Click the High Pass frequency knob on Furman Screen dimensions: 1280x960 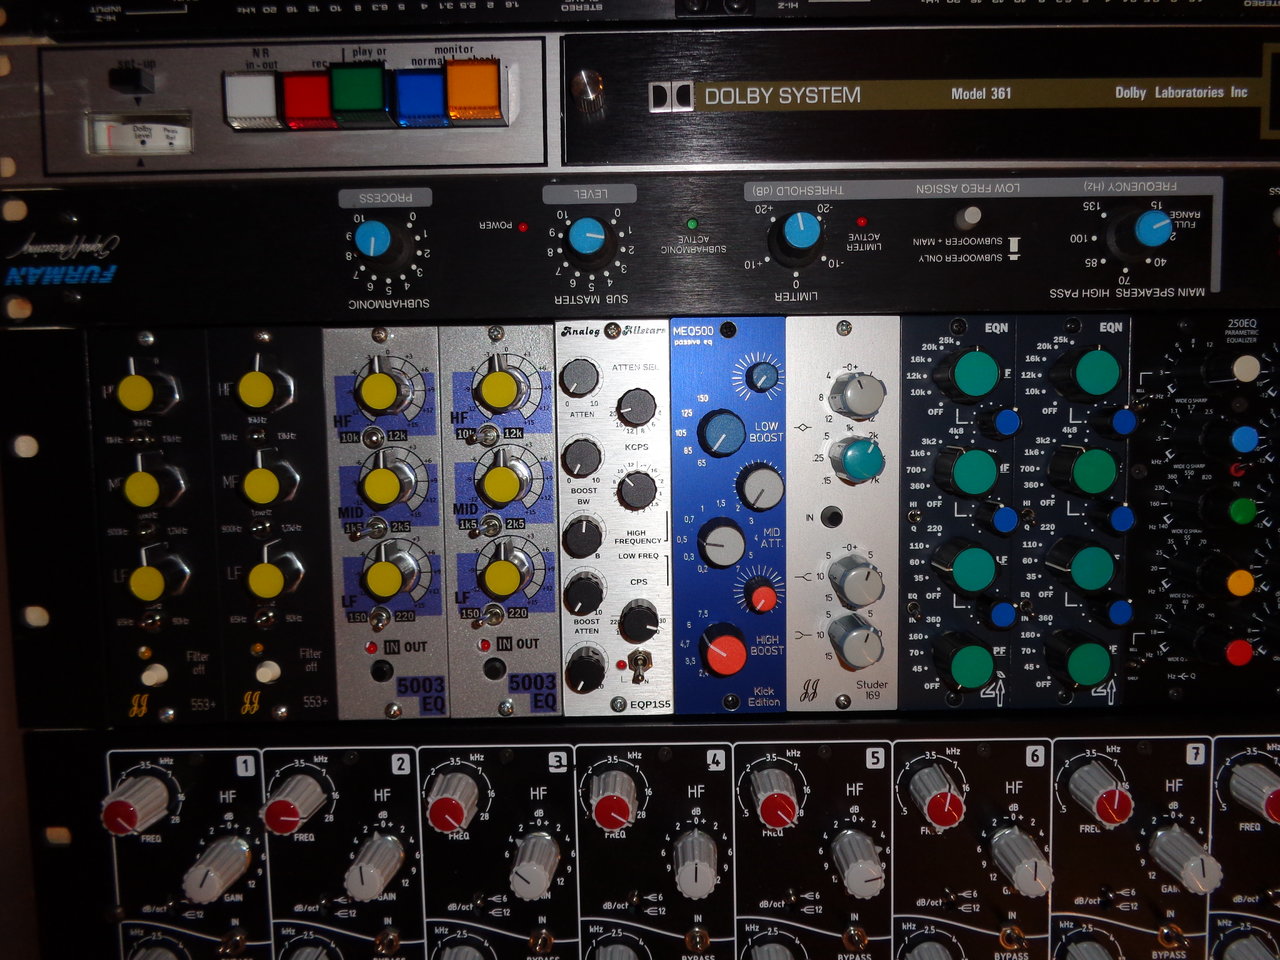click(1153, 229)
